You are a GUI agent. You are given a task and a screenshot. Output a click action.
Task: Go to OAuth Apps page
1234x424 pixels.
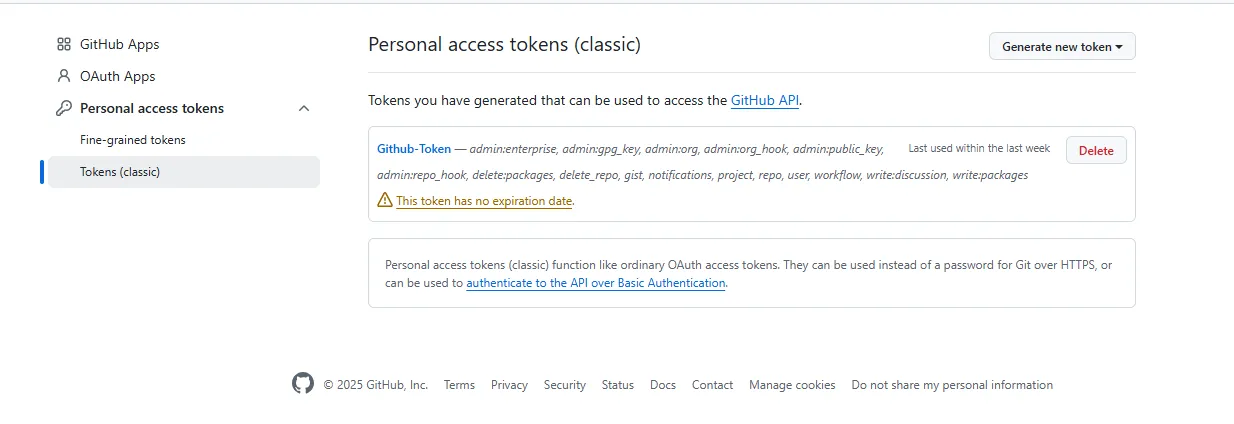click(117, 76)
